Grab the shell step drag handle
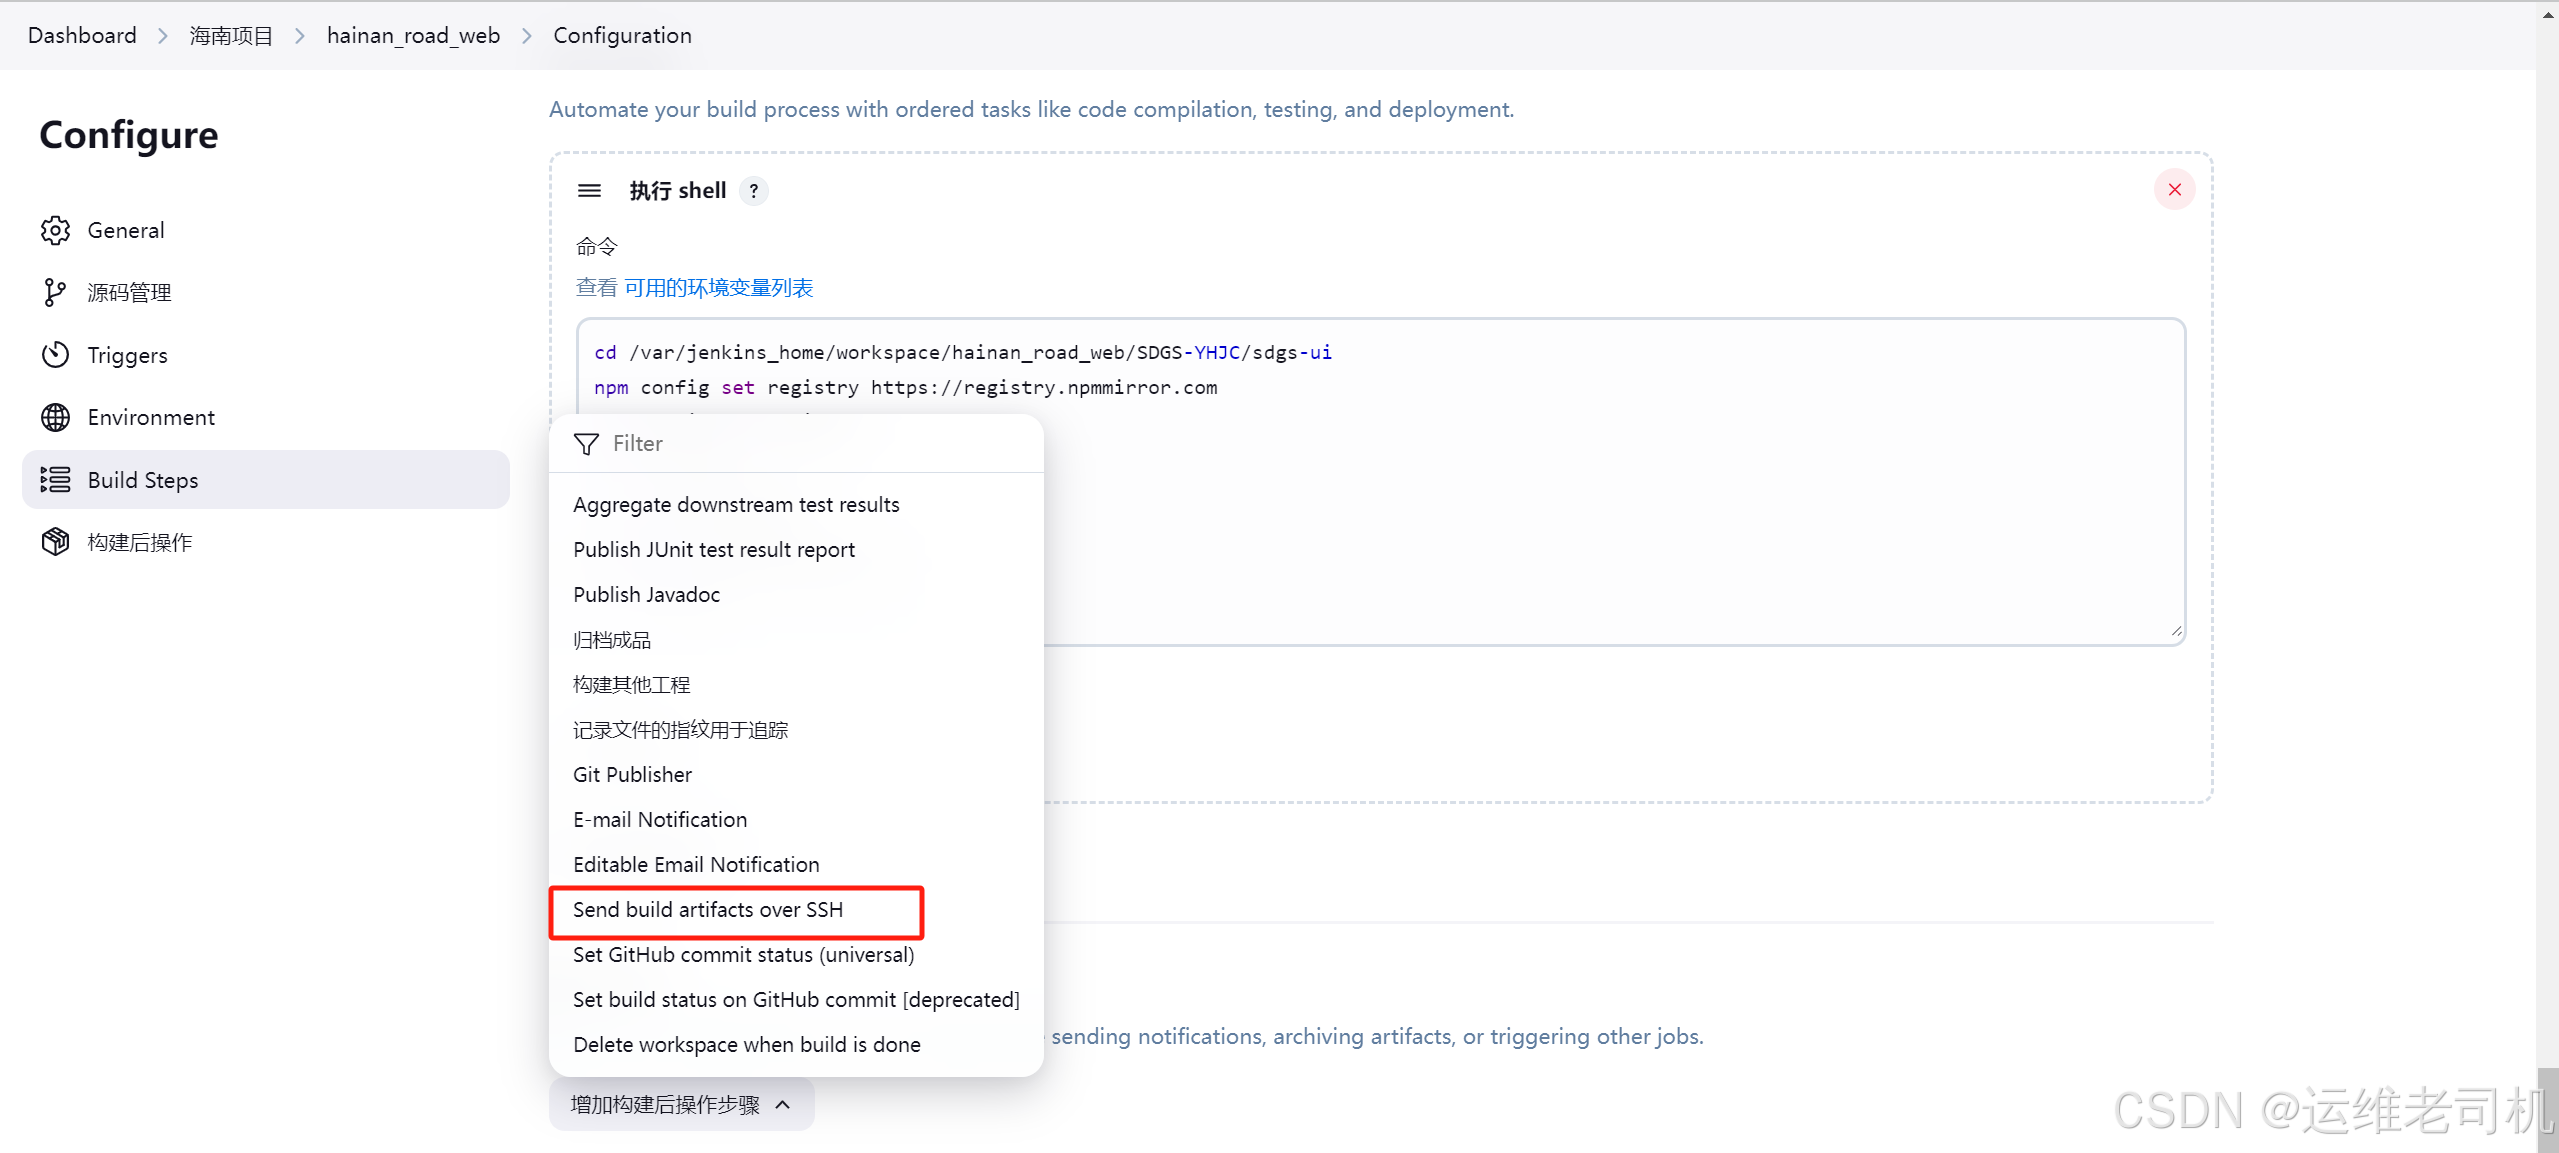The width and height of the screenshot is (2559, 1153). coord(589,190)
